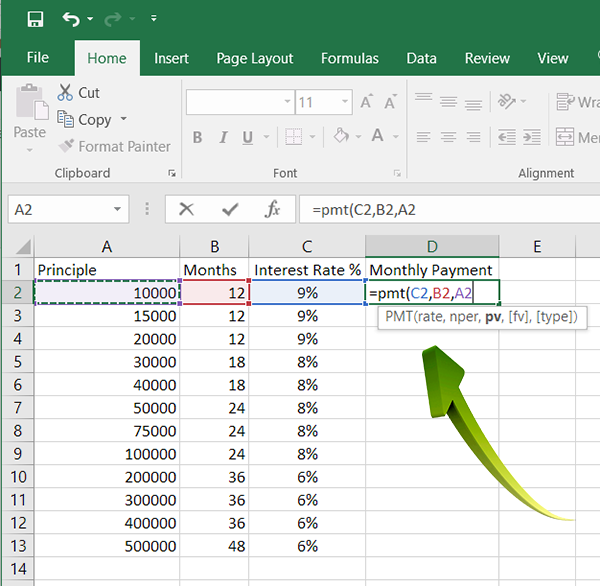Open the font size 11 dropdown
The height and width of the screenshot is (586, 600).
345,102
